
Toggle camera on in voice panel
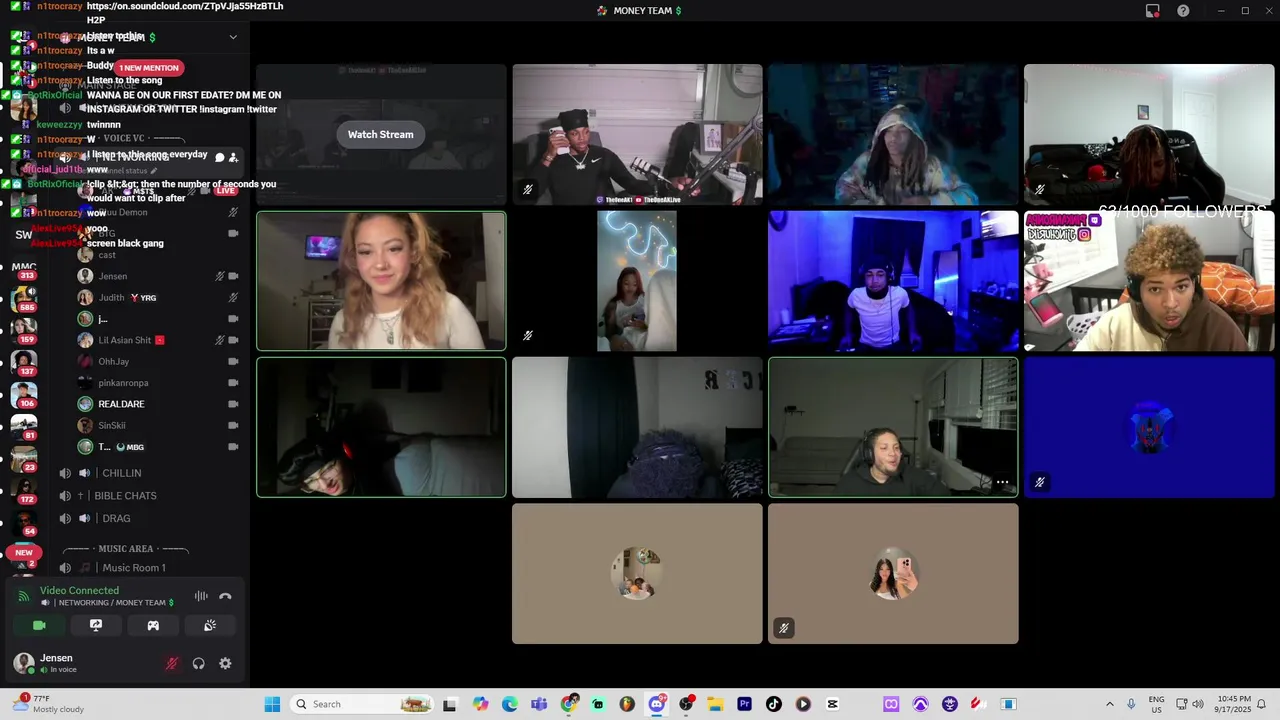pyautogui.click(x=39, y=625)
